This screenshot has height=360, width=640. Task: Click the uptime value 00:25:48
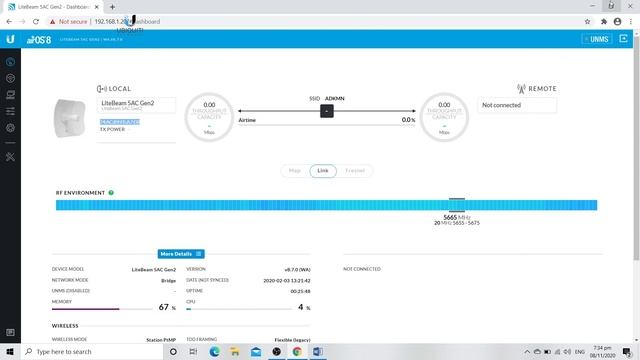[300, 291]
